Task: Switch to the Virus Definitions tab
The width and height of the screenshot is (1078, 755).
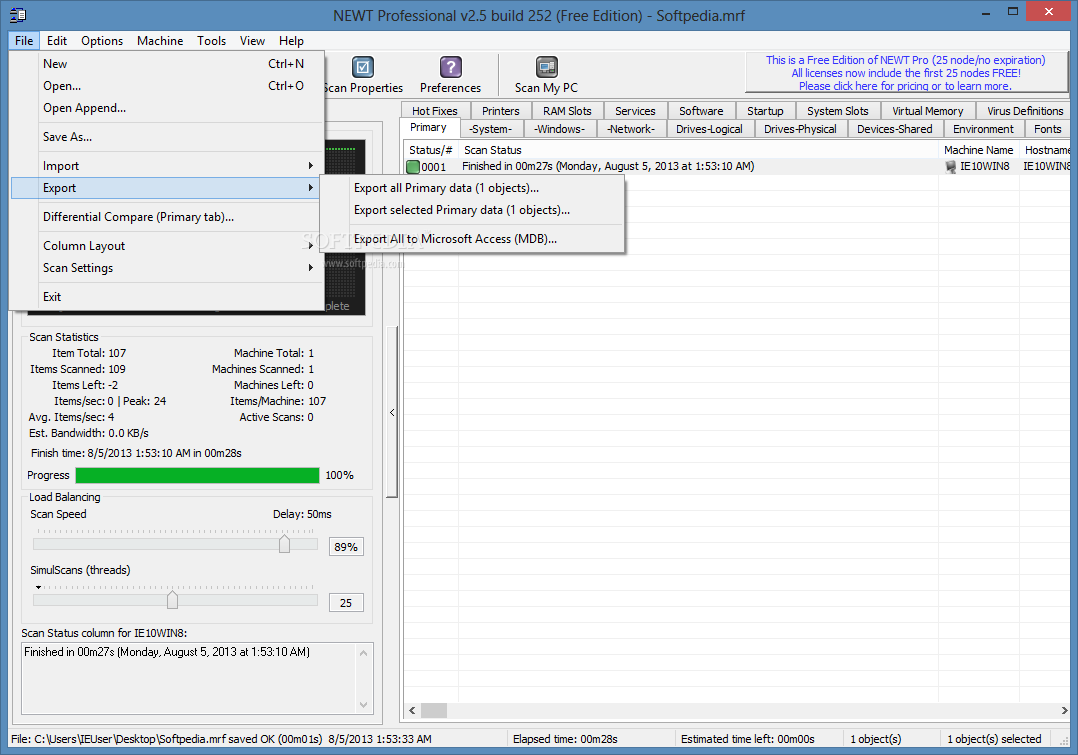Action: (1025, 111)
